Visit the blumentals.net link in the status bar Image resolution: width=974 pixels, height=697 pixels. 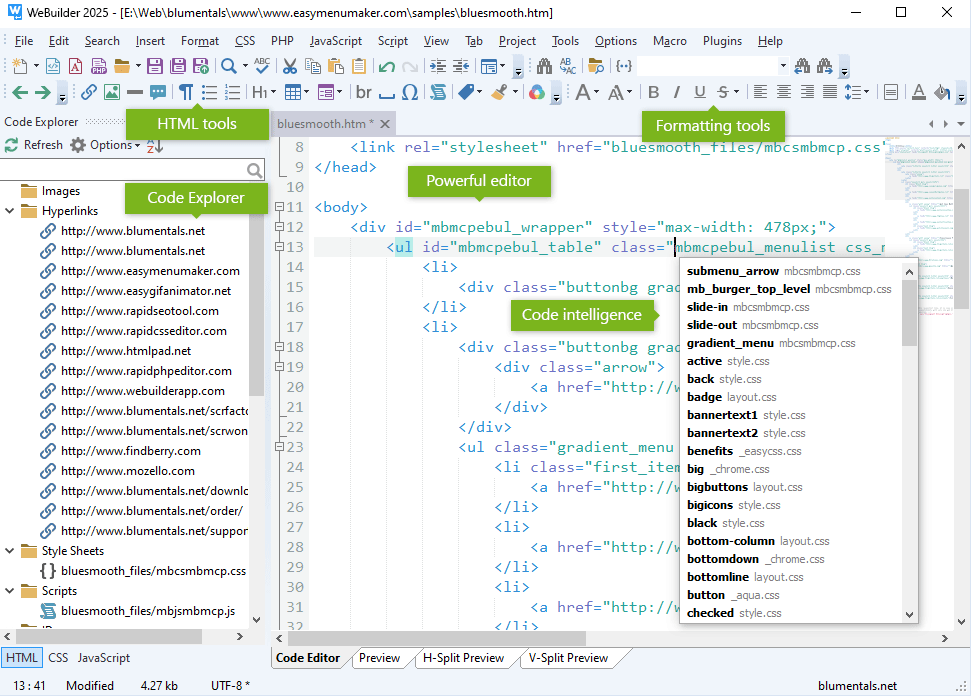857,686
